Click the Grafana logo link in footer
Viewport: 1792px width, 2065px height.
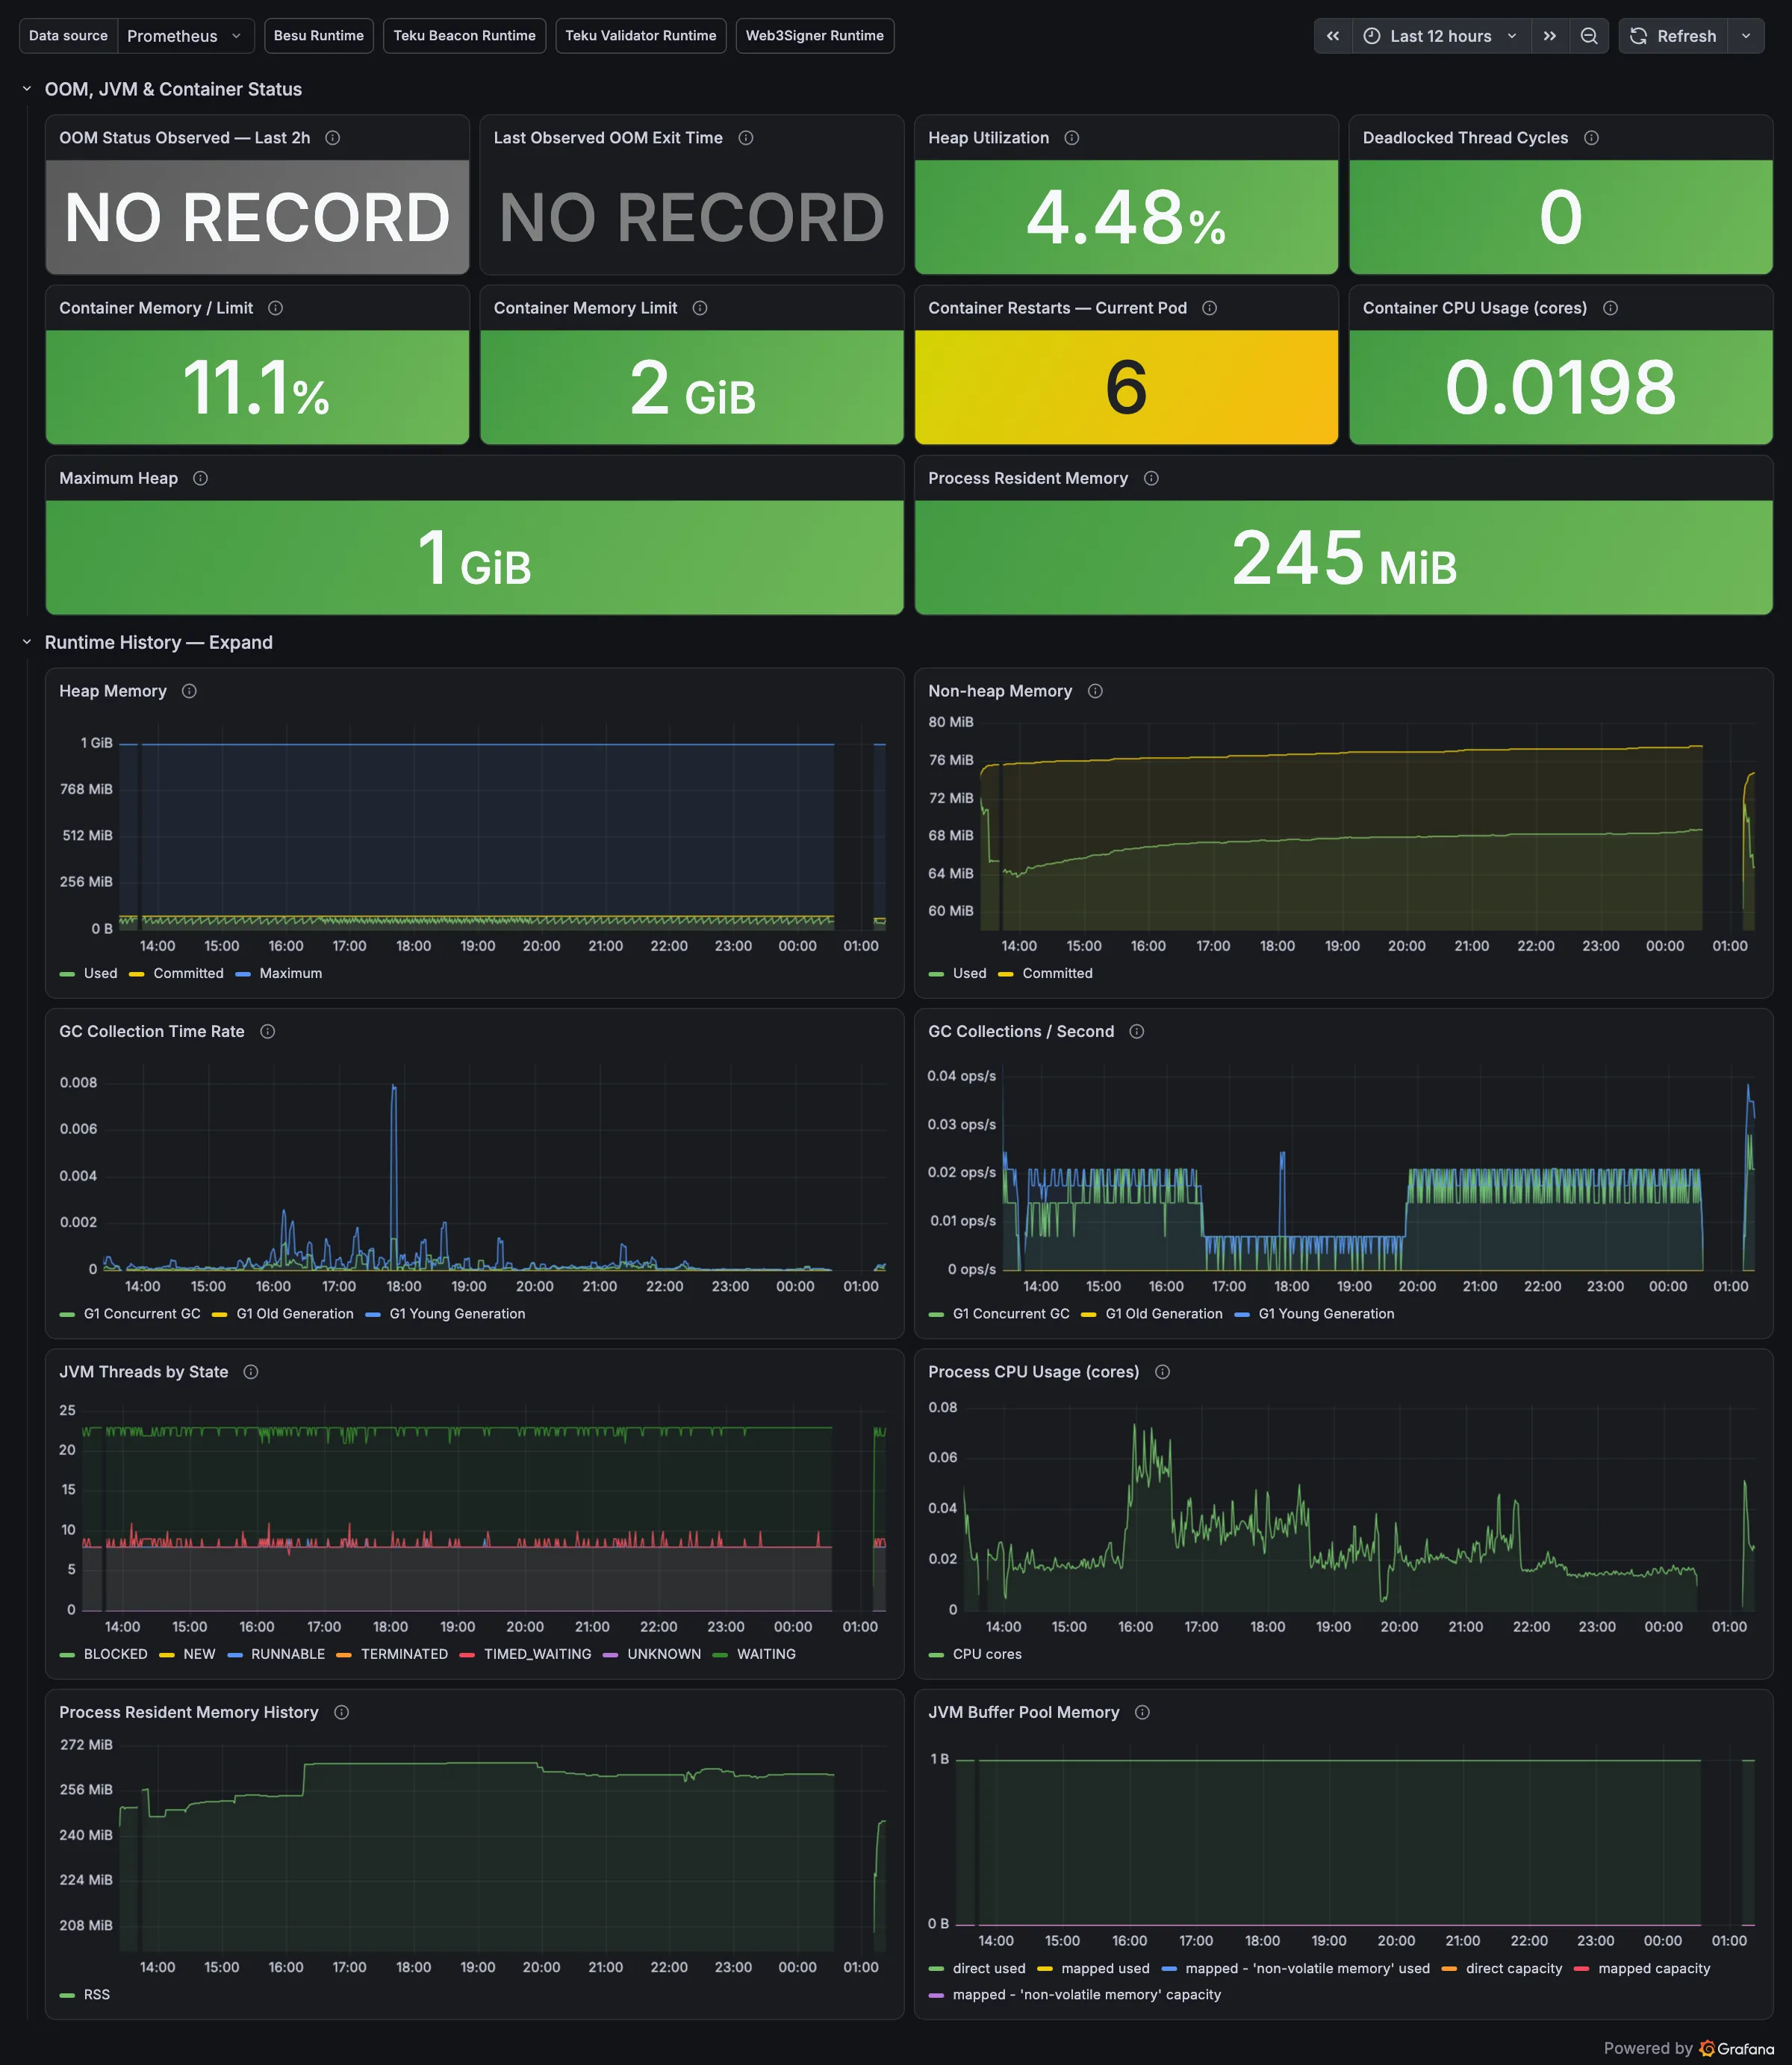[x=1737, y=2048]
